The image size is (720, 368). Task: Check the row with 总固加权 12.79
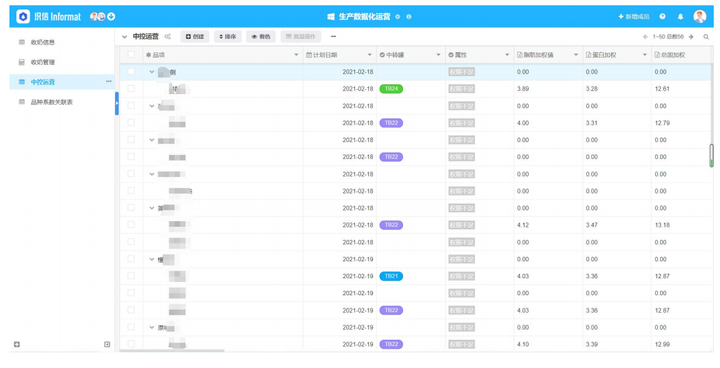(131, 123)
